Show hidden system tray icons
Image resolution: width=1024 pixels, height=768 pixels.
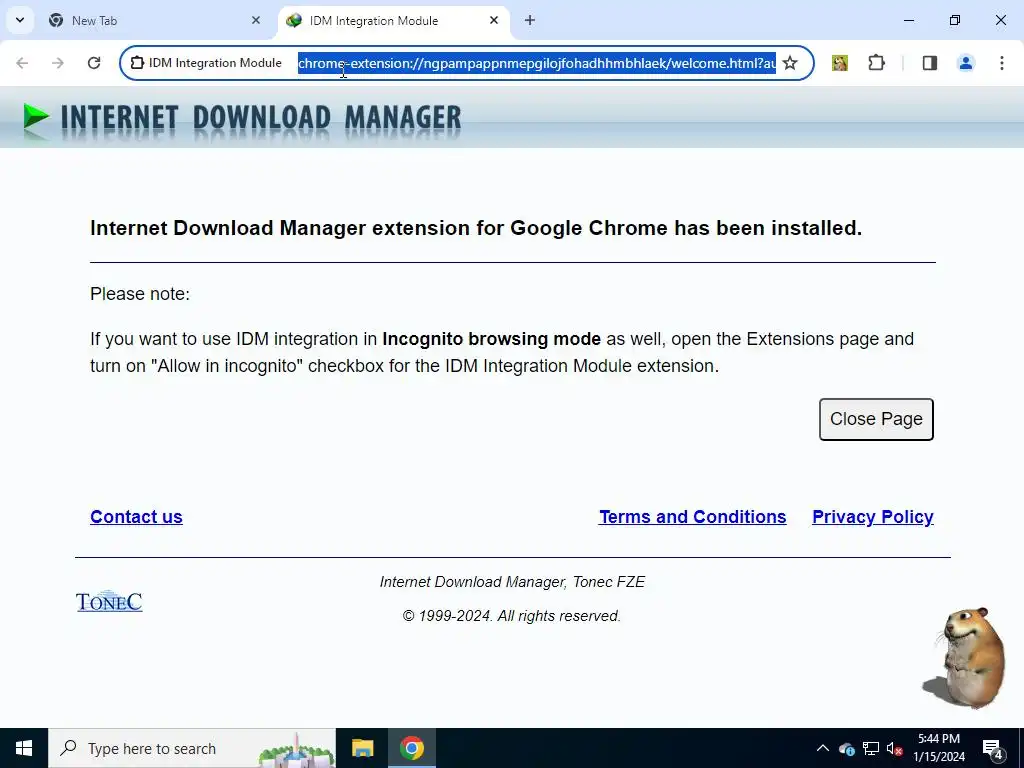823,748
